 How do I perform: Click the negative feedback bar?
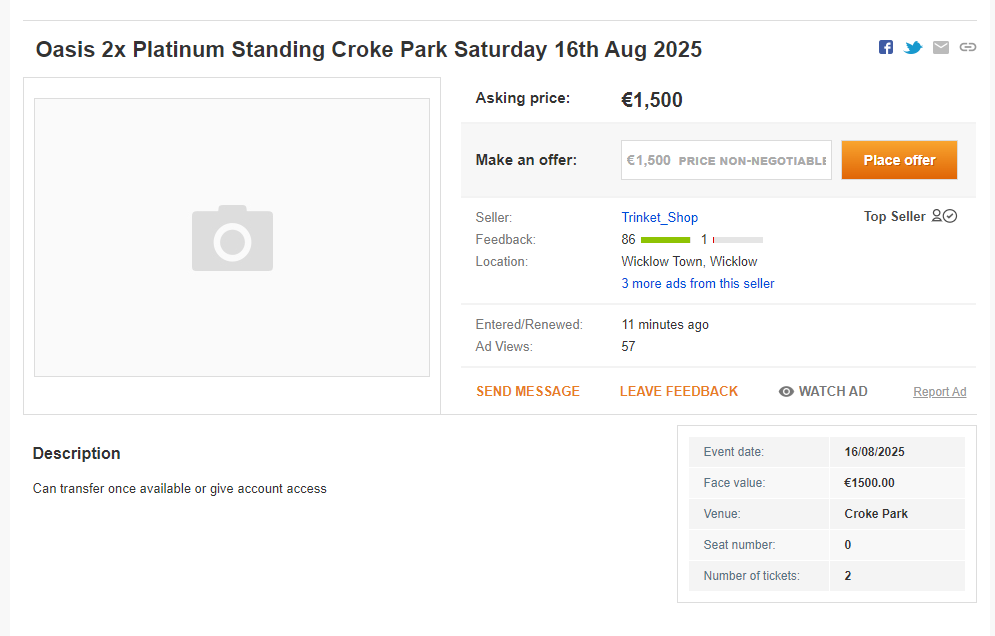[x=738, y=240]
